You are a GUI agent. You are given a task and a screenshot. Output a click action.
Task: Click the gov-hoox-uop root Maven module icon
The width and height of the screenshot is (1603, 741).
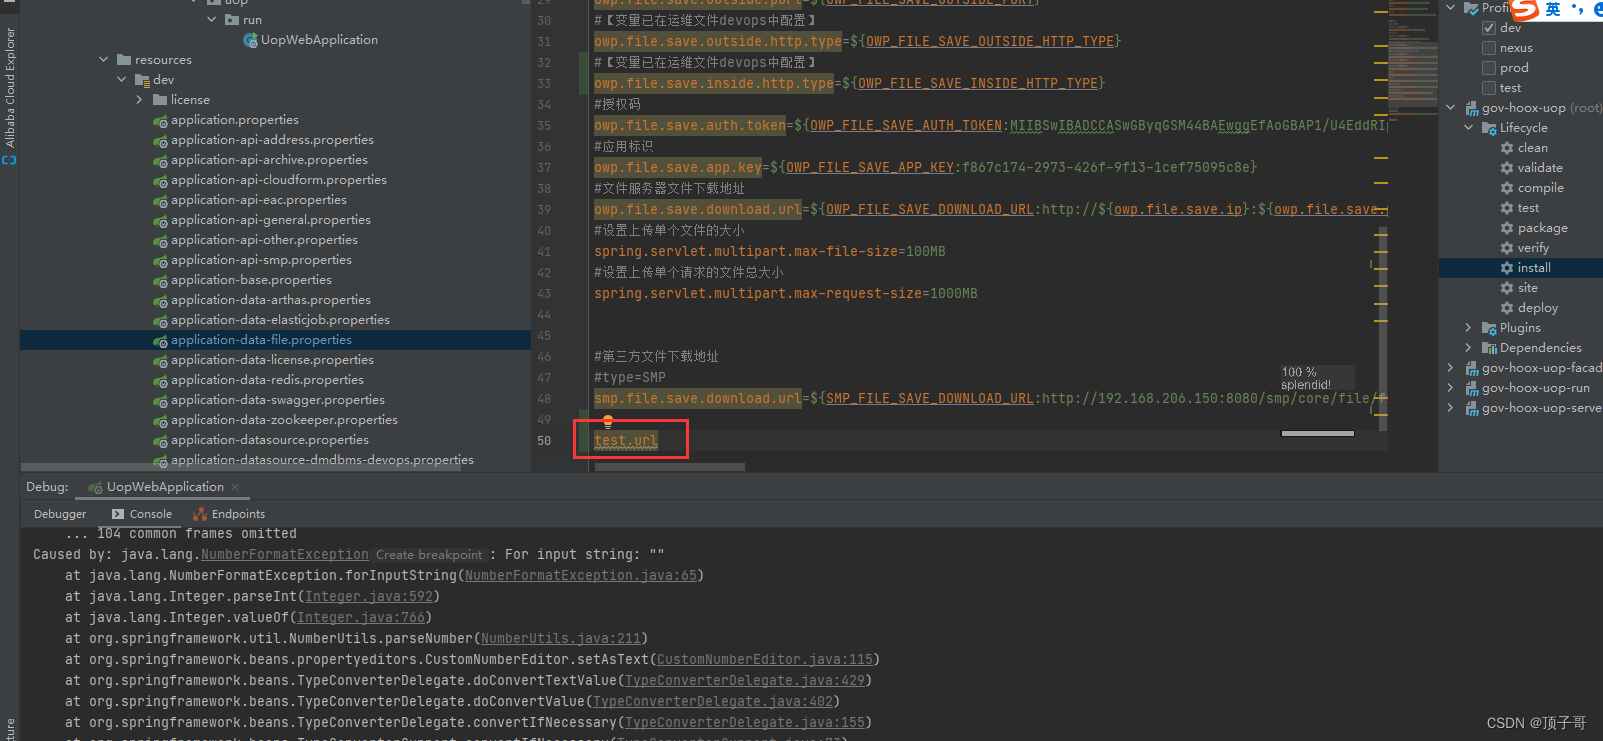point(1472,108)
